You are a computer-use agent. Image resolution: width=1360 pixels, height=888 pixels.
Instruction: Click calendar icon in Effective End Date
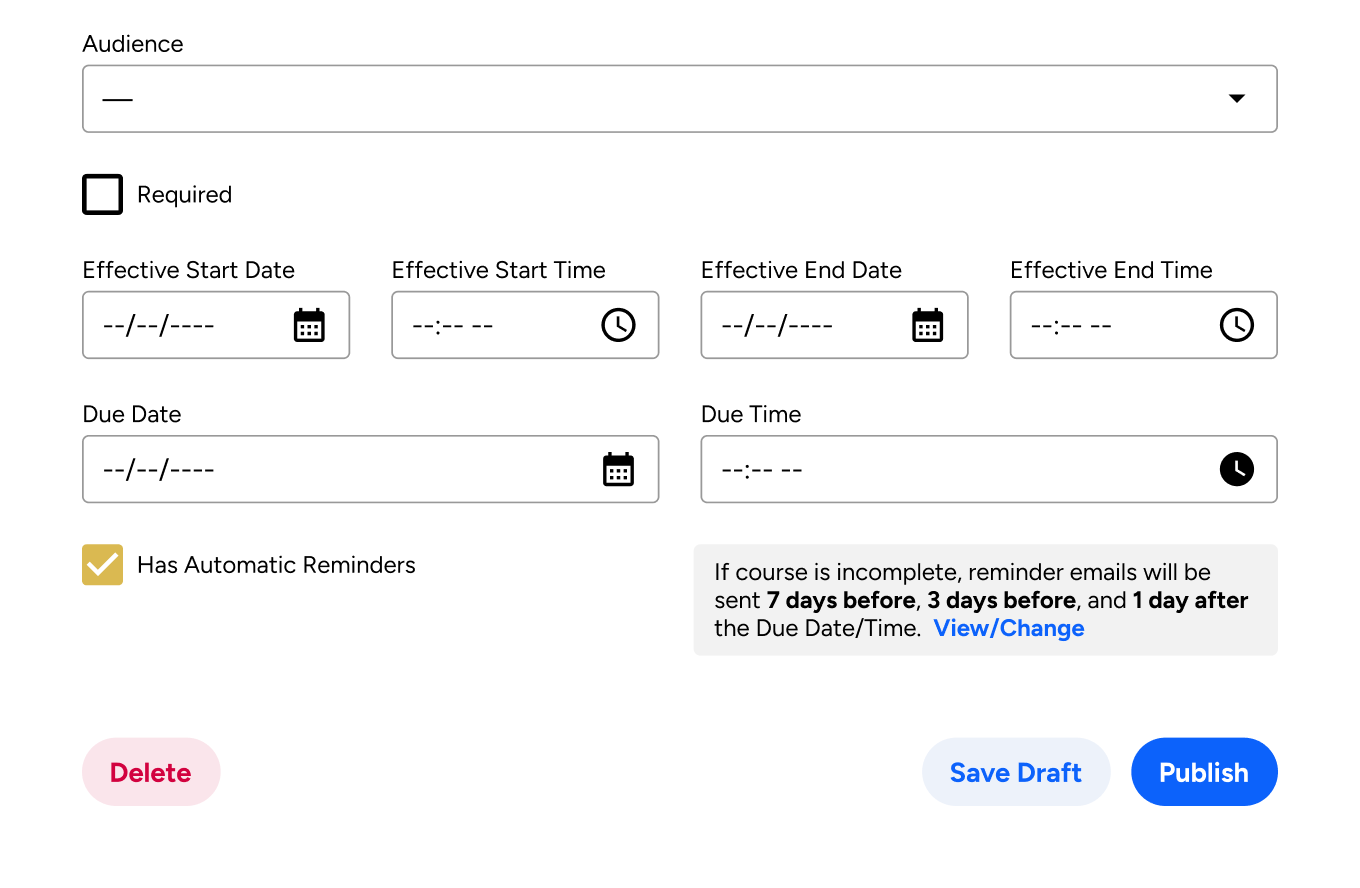click(928, 325)
